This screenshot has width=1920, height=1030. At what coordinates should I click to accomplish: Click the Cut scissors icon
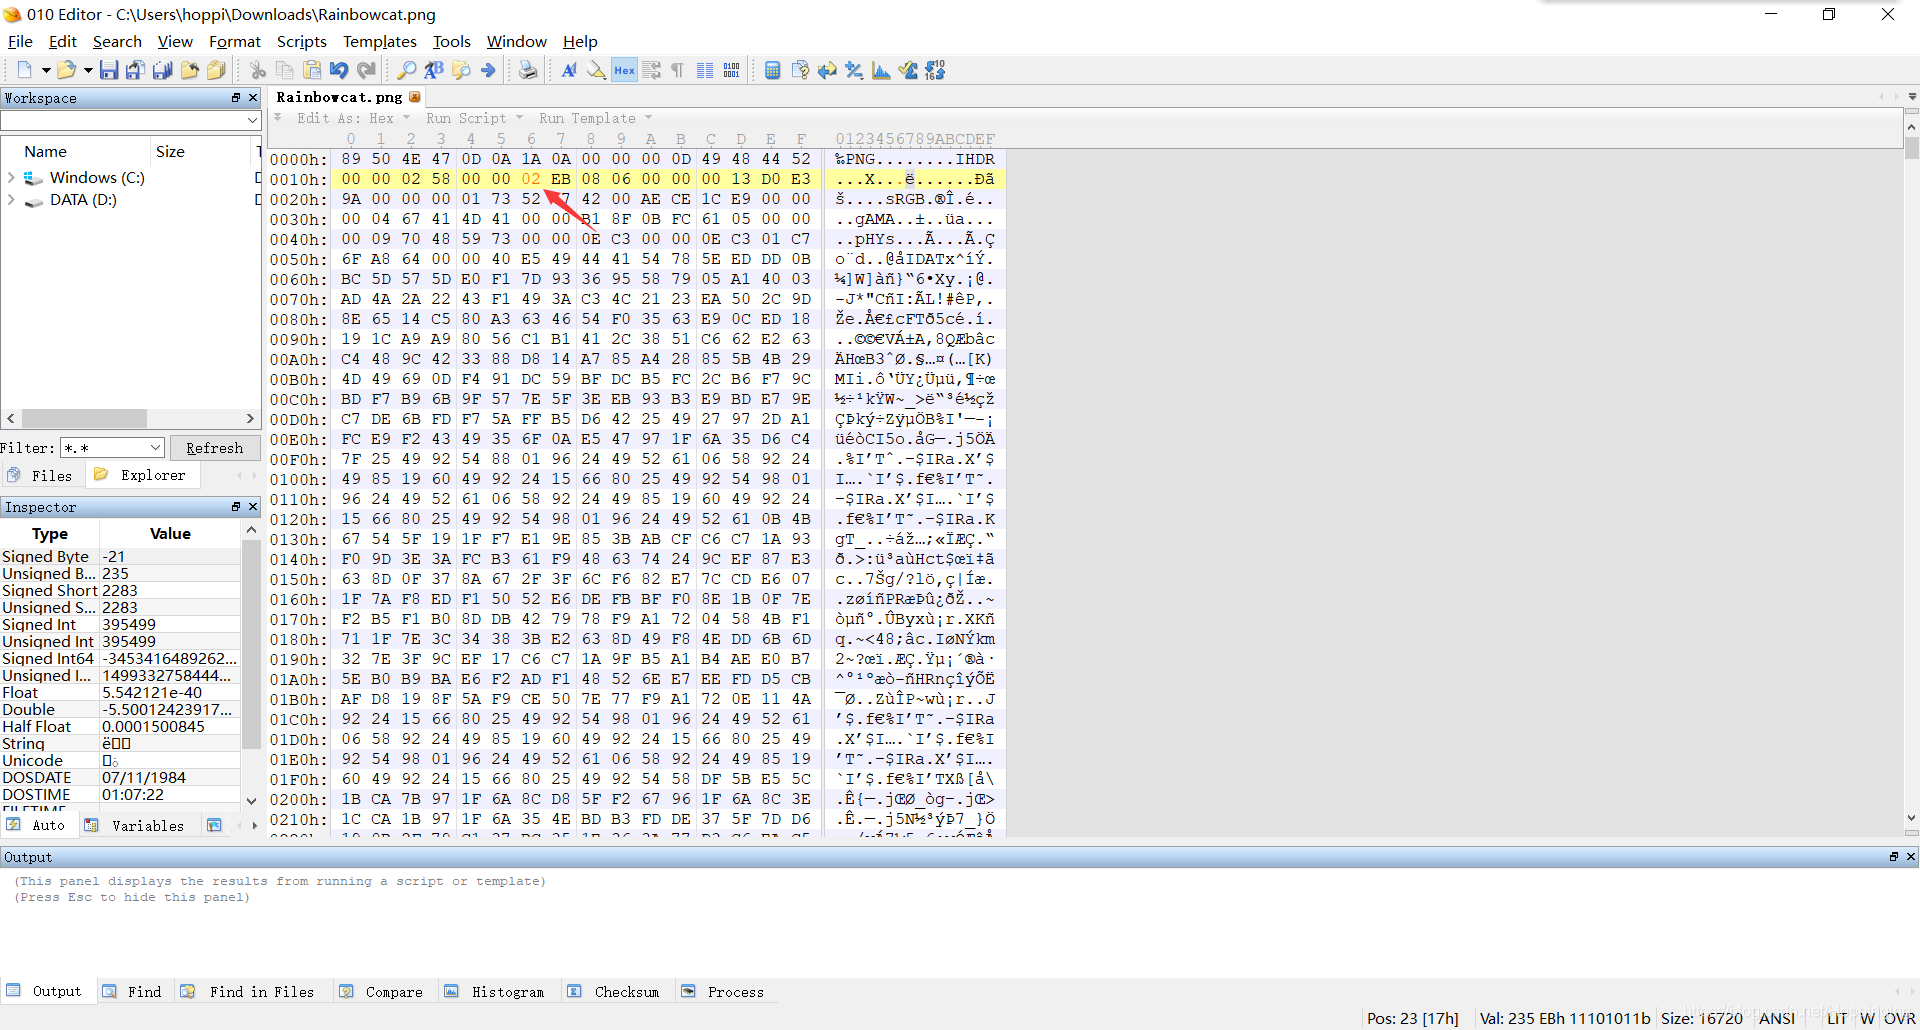(x=258, y=70)
